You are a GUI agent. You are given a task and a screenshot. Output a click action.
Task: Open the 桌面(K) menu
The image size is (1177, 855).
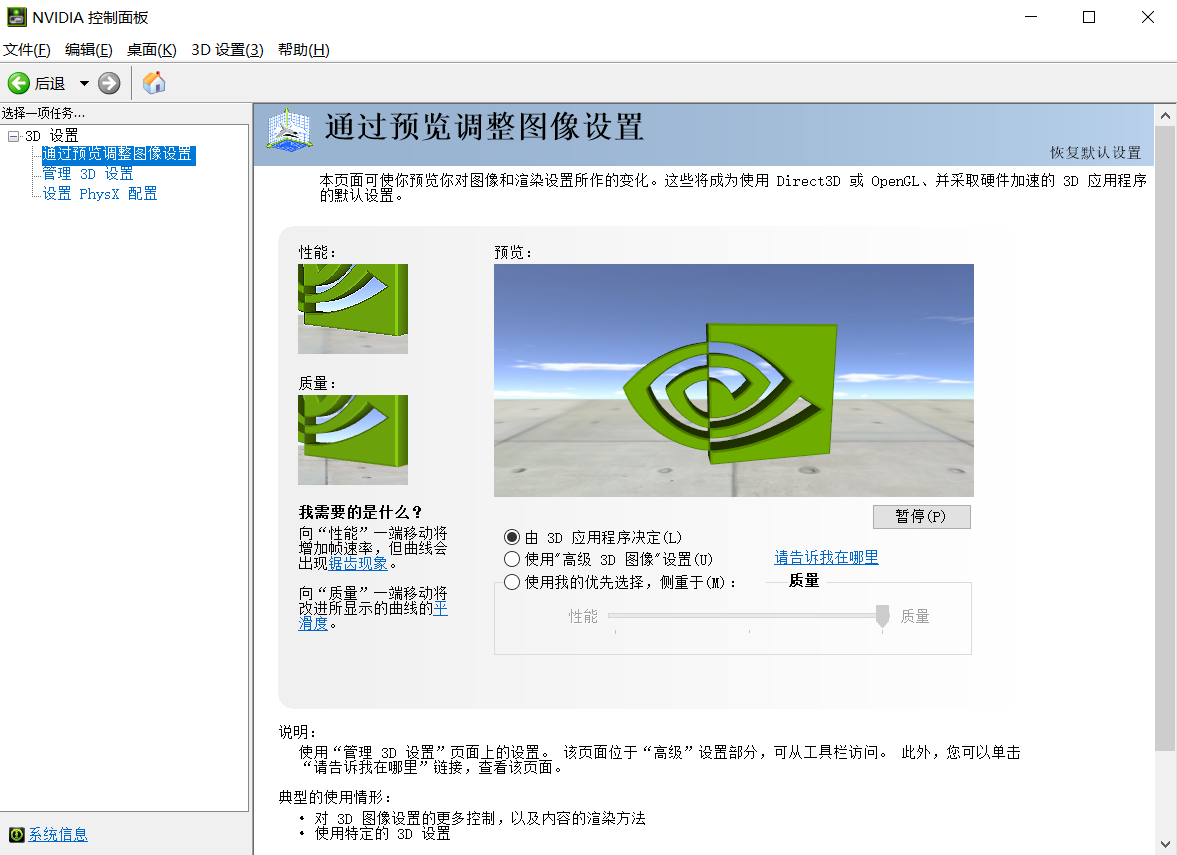[x=152, y=50]
